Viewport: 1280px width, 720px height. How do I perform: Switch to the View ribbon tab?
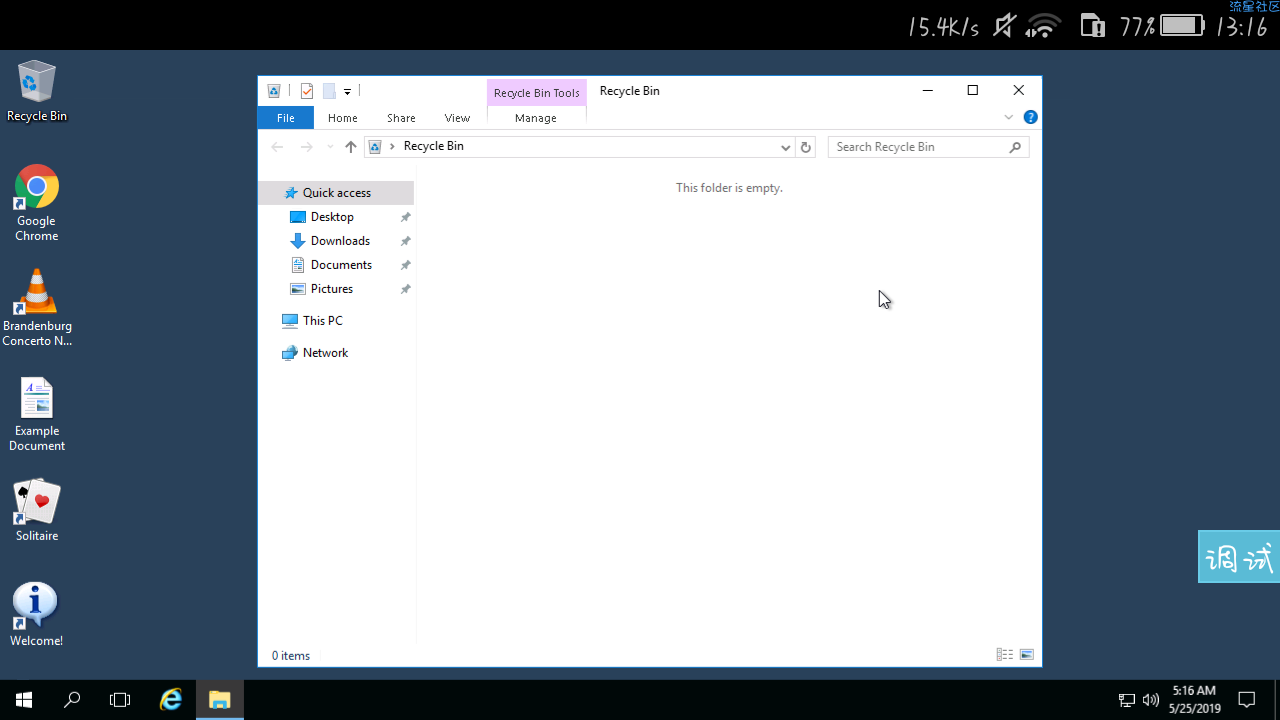tap(457, 118)
